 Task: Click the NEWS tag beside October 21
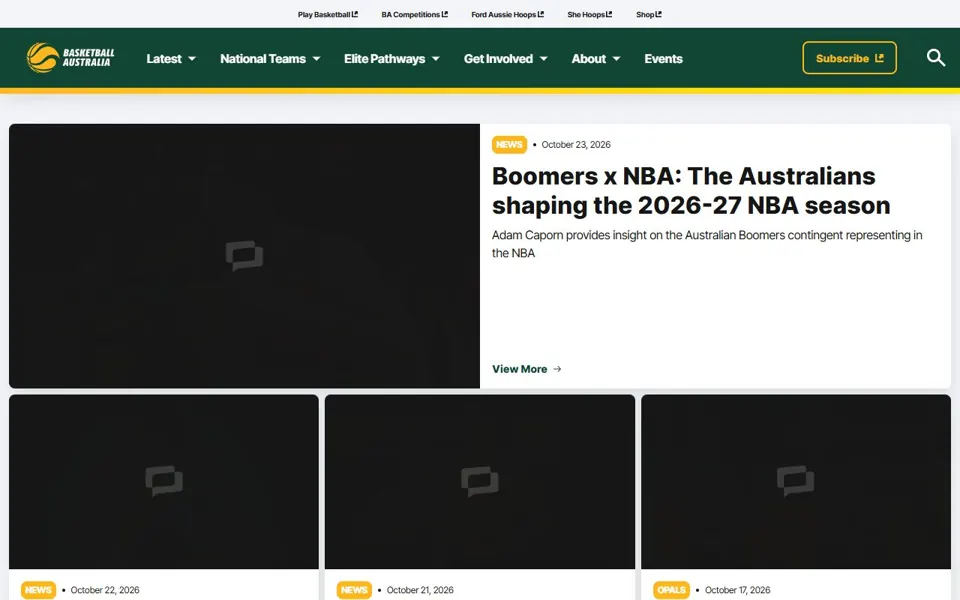(x=354, y=590)
